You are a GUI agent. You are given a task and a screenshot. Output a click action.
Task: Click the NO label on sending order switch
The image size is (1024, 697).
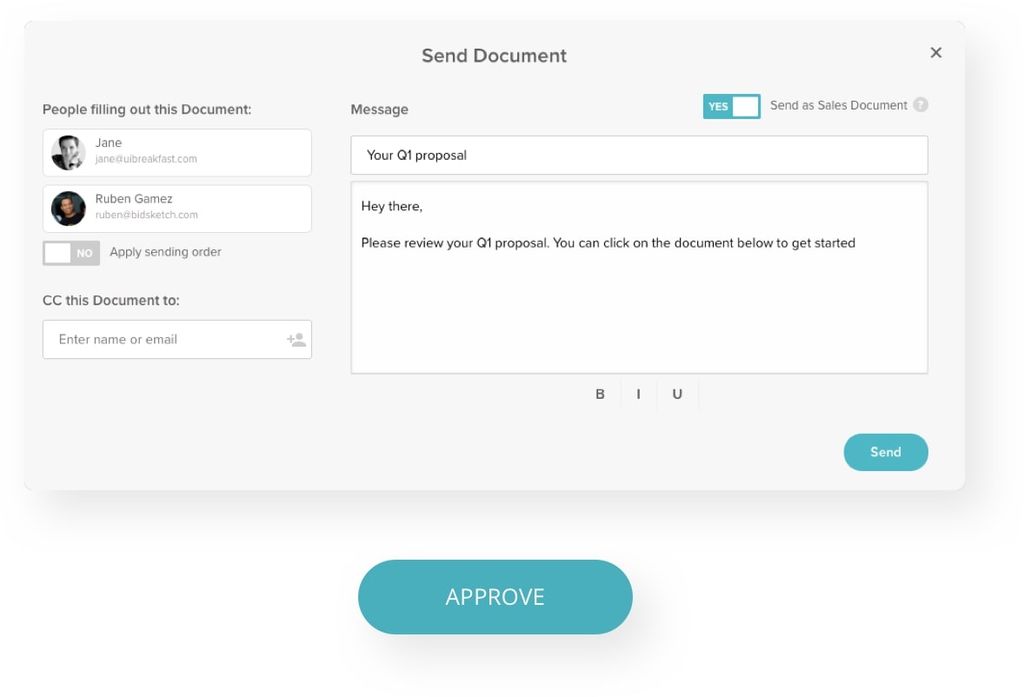click(x=85, y=253)
